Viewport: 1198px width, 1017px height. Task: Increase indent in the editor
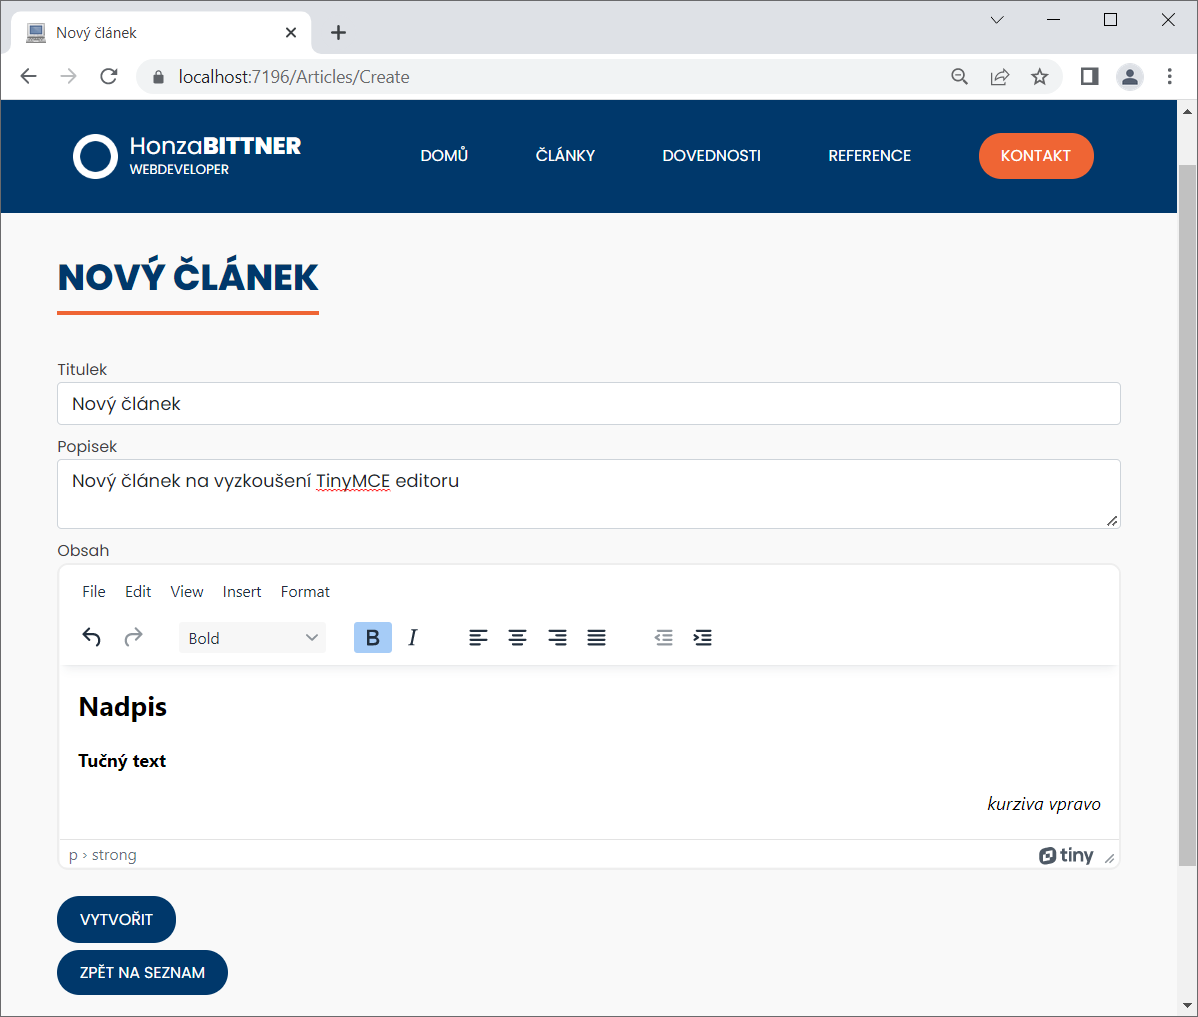click(703, 638)
